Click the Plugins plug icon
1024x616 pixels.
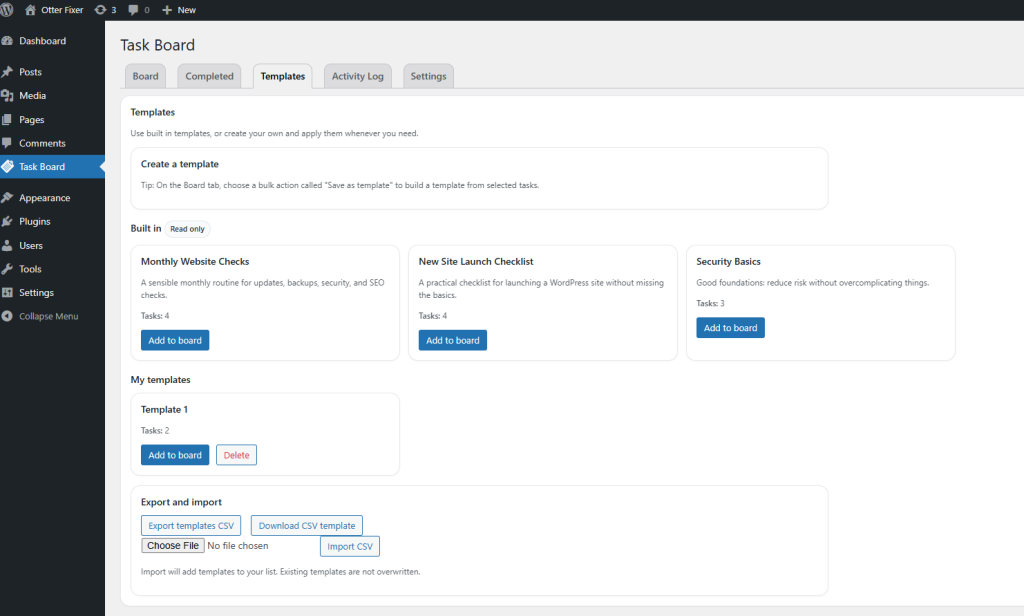(x=14, y=221)
